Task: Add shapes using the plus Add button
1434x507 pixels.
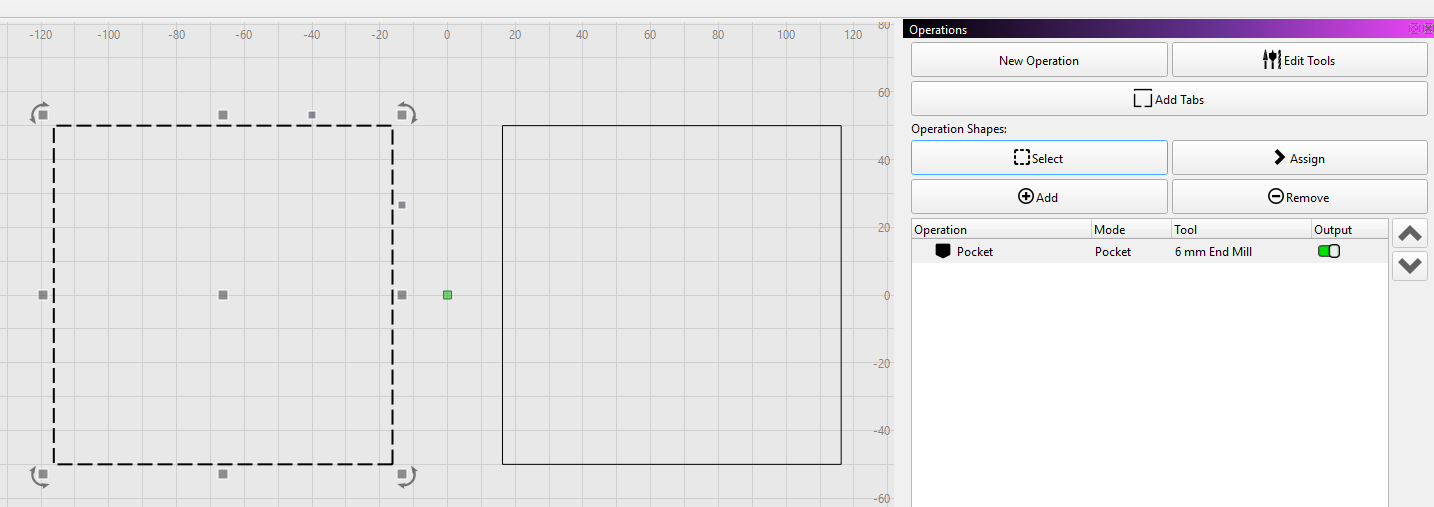Action: coord(1038,197)
